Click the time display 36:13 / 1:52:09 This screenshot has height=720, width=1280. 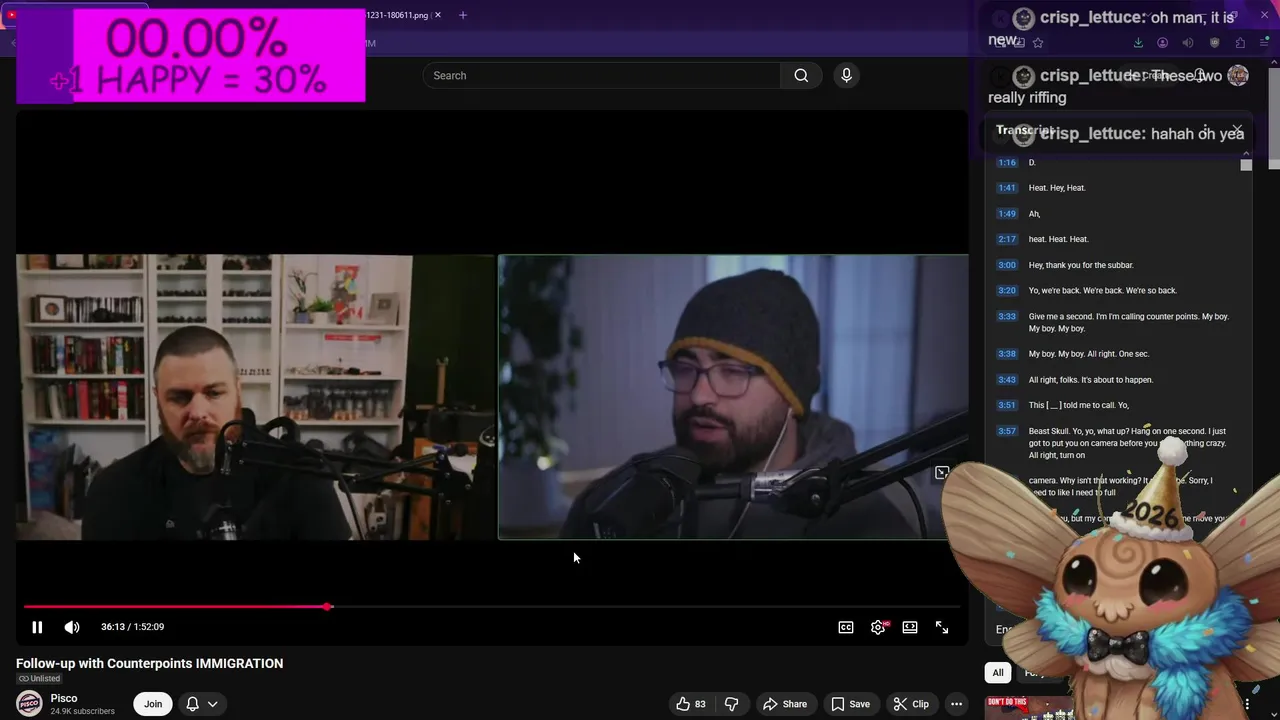tap(132, 627)
